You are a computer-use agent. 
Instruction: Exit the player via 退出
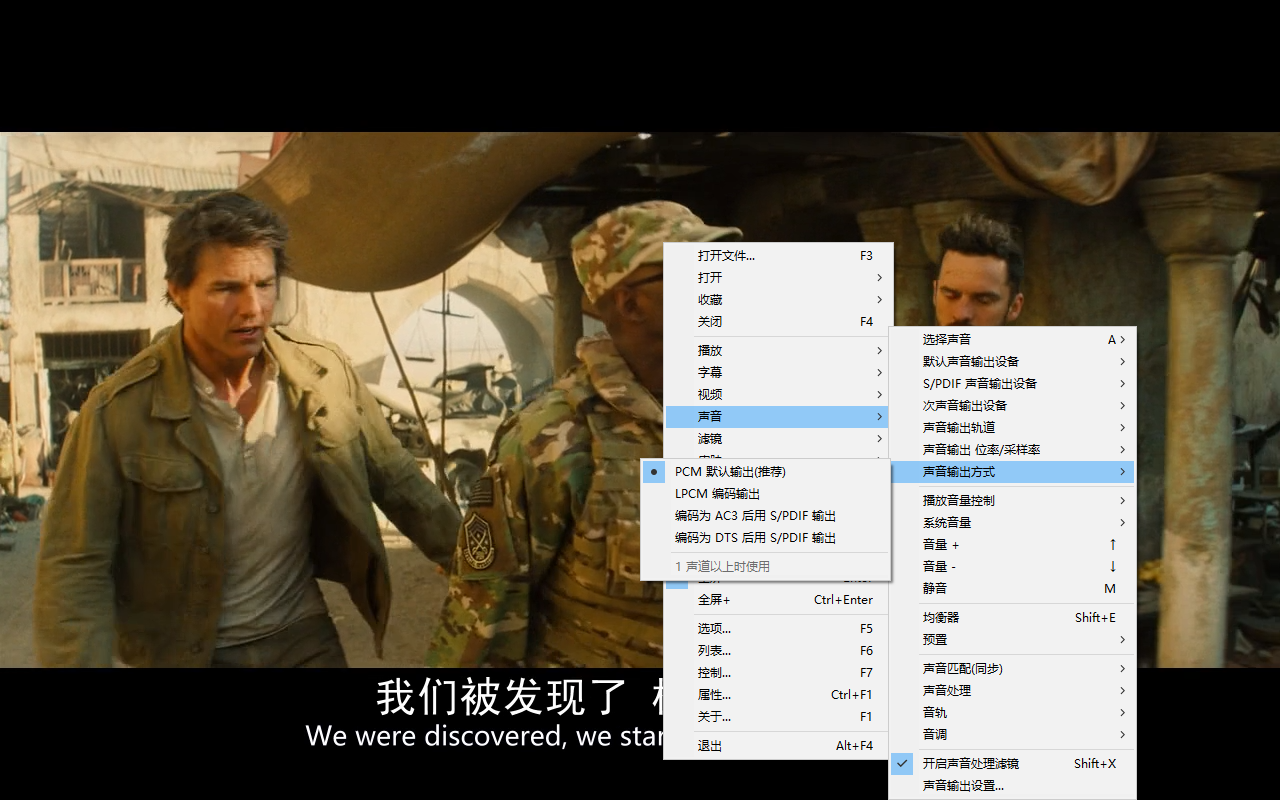(709, 744)
